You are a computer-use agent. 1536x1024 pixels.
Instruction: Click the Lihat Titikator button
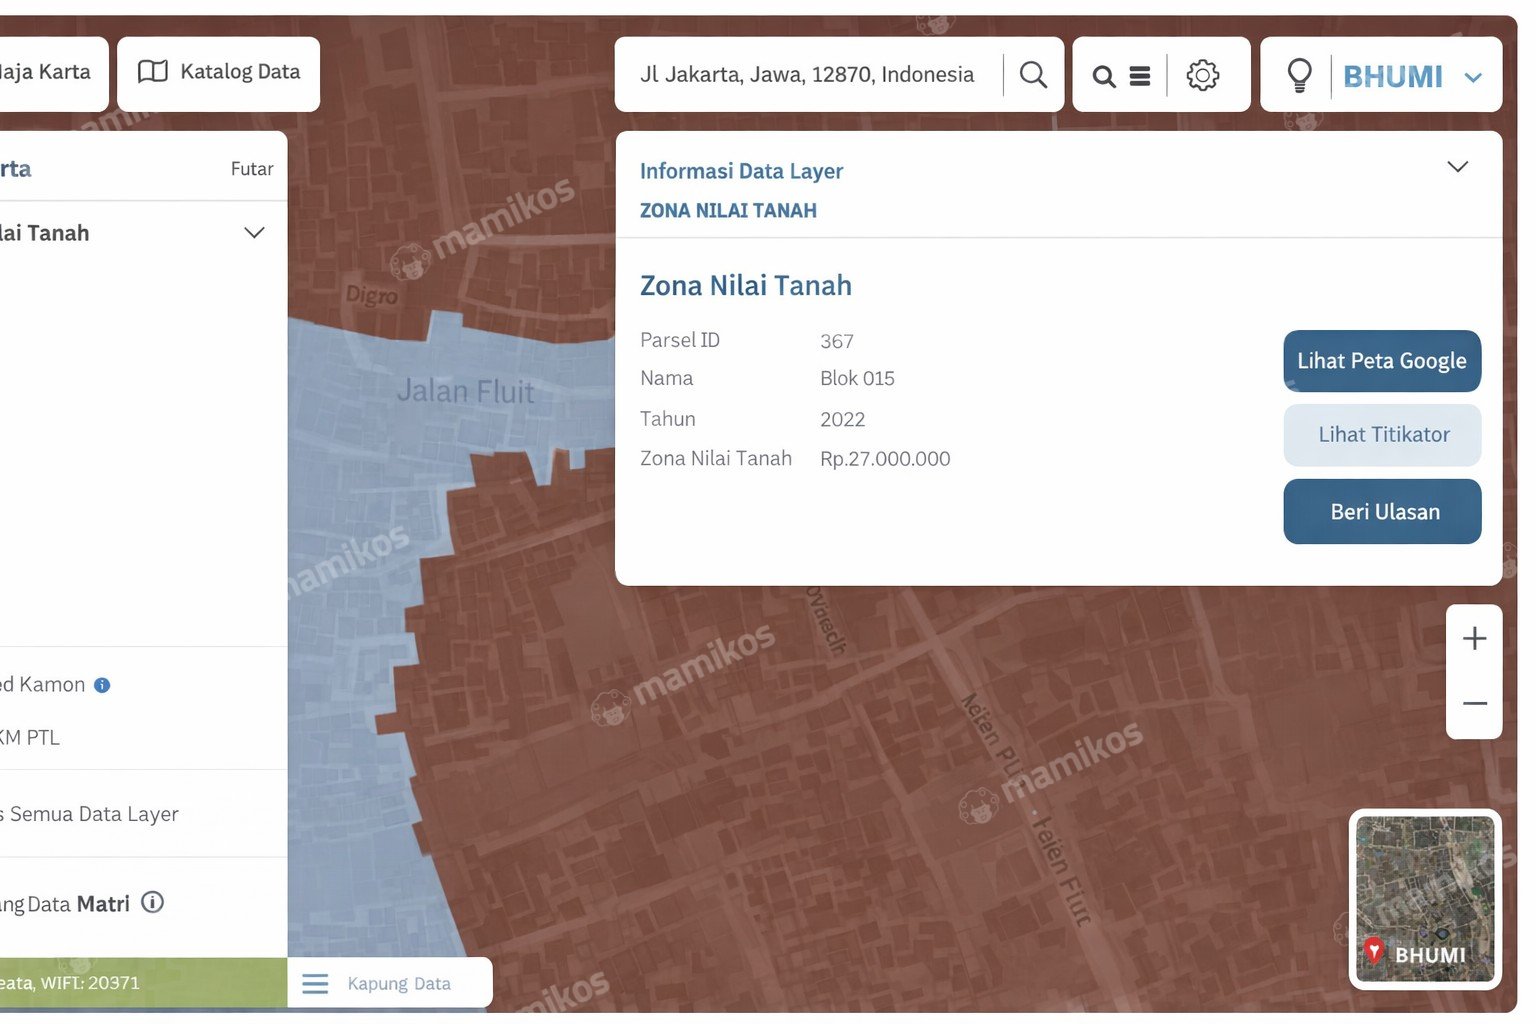(1382, 435)
